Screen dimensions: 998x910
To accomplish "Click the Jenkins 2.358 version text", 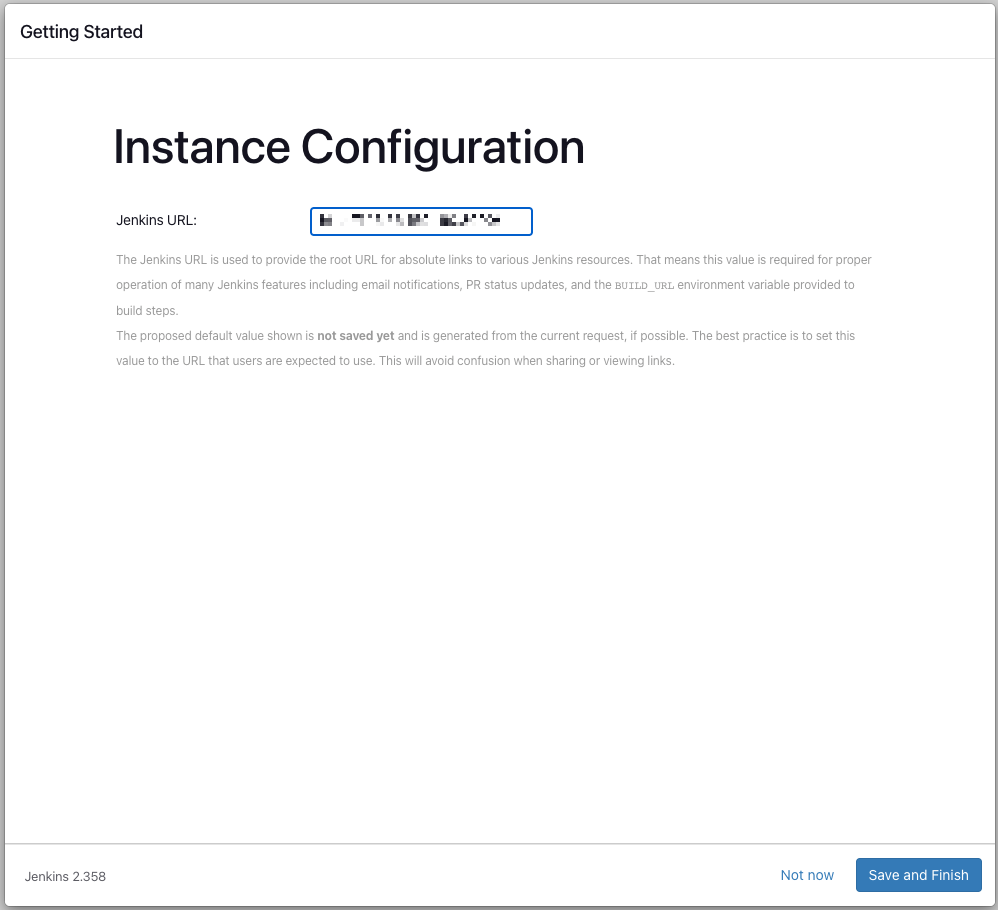I will pyautogui.click(x=65, y=876).
